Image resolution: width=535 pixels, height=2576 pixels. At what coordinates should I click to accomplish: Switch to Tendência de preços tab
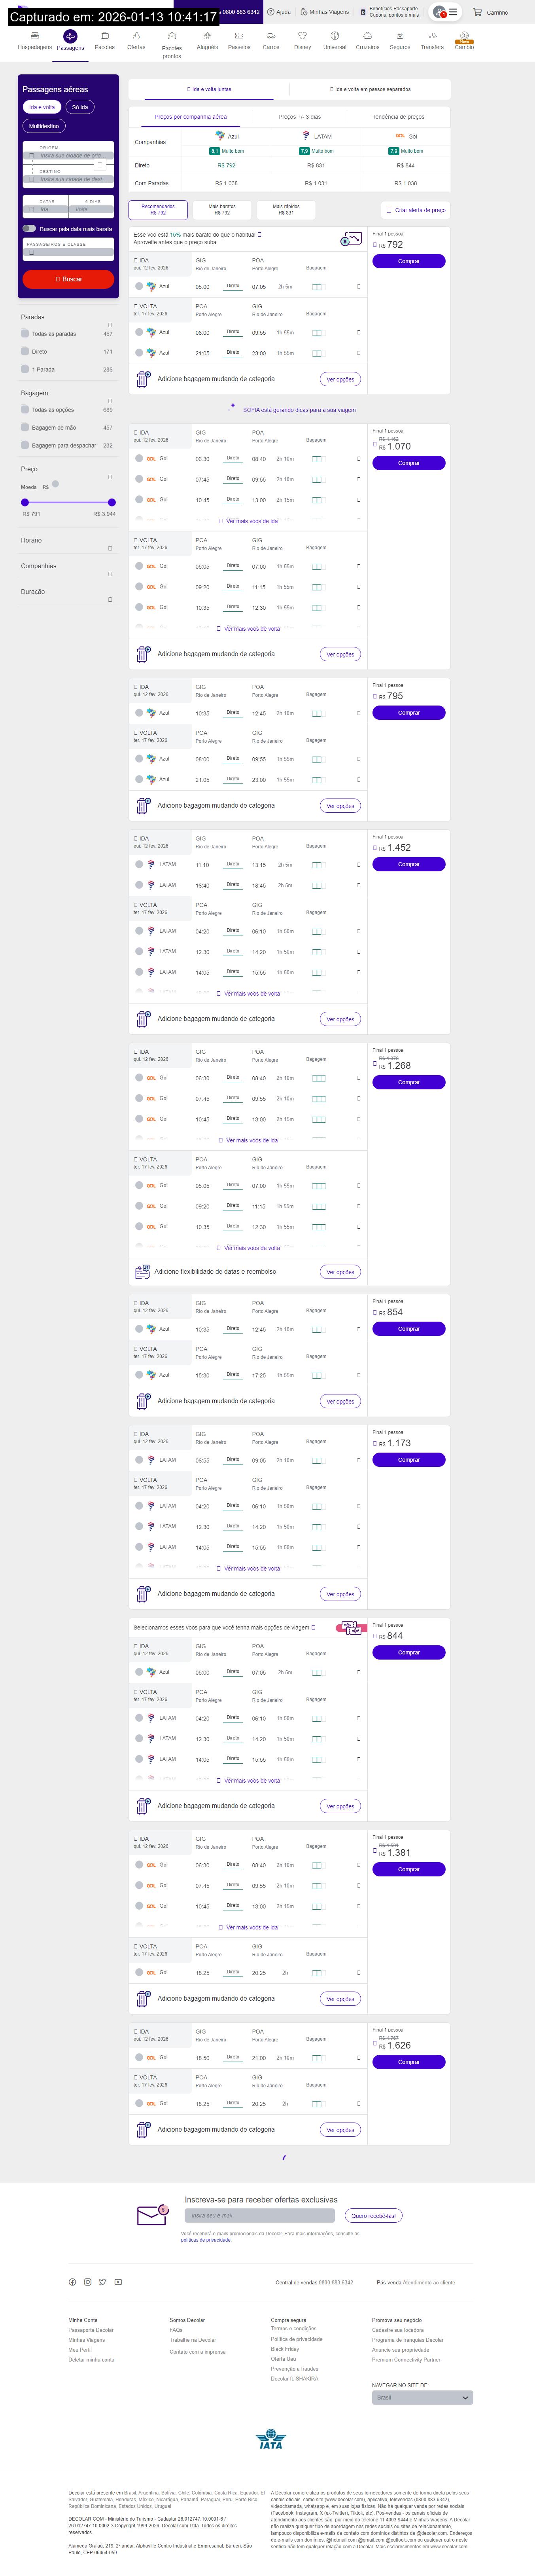(x=398, y=117)
